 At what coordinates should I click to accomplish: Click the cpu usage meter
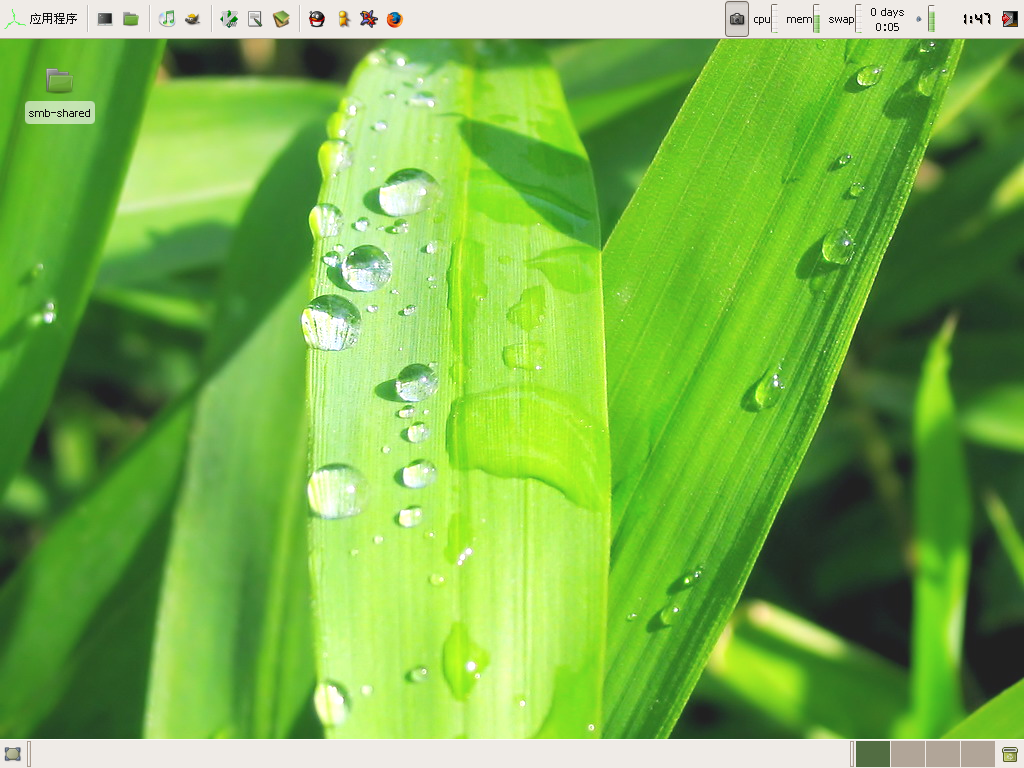(765, 19)
